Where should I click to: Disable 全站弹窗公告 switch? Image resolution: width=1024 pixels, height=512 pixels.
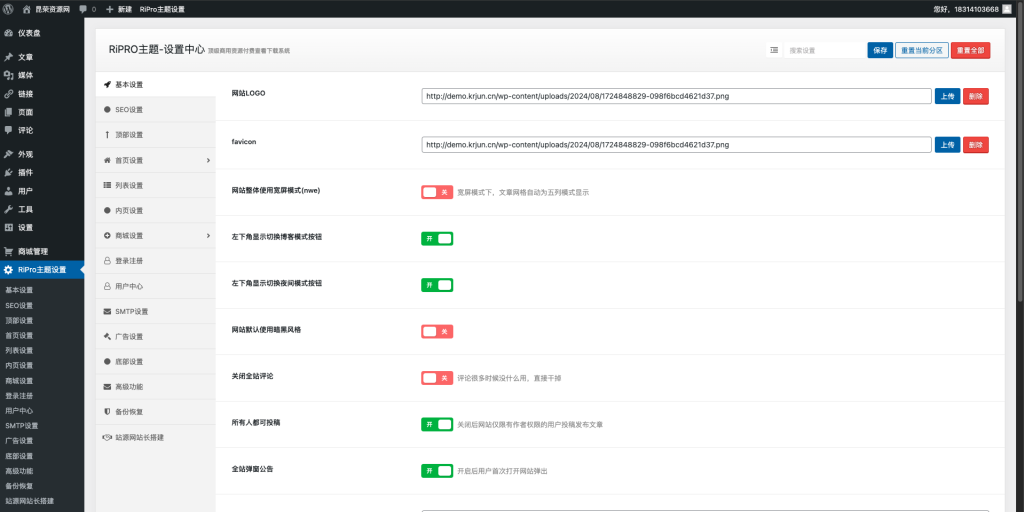coord(437,471)
